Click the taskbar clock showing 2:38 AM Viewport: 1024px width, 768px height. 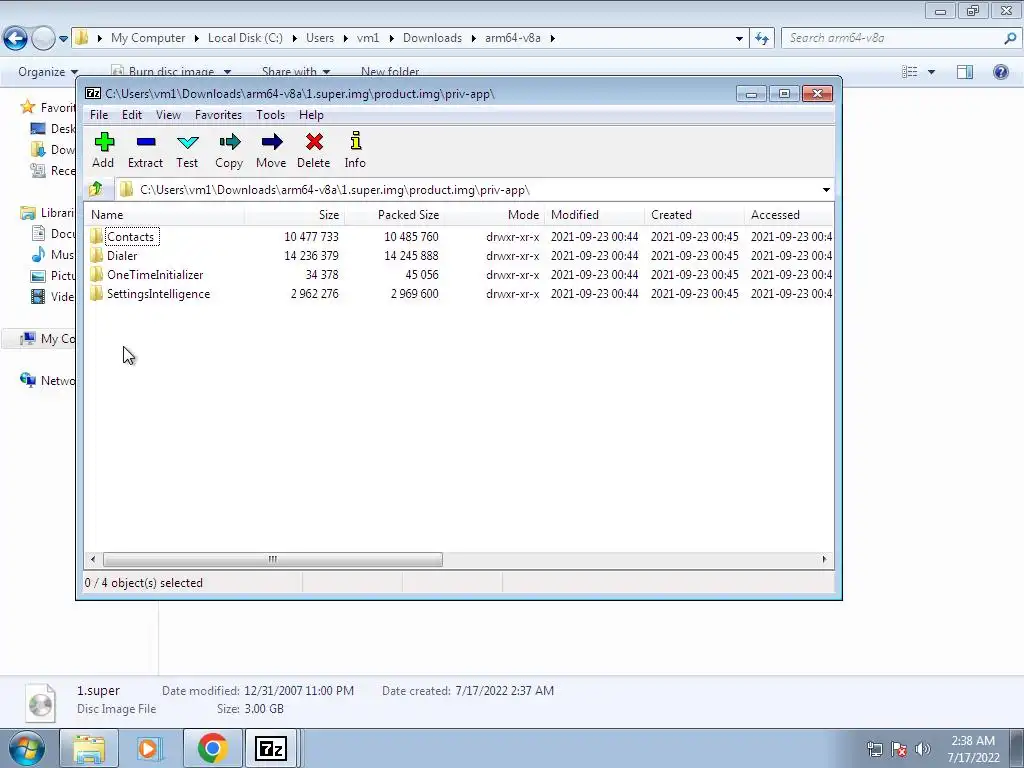973,741
